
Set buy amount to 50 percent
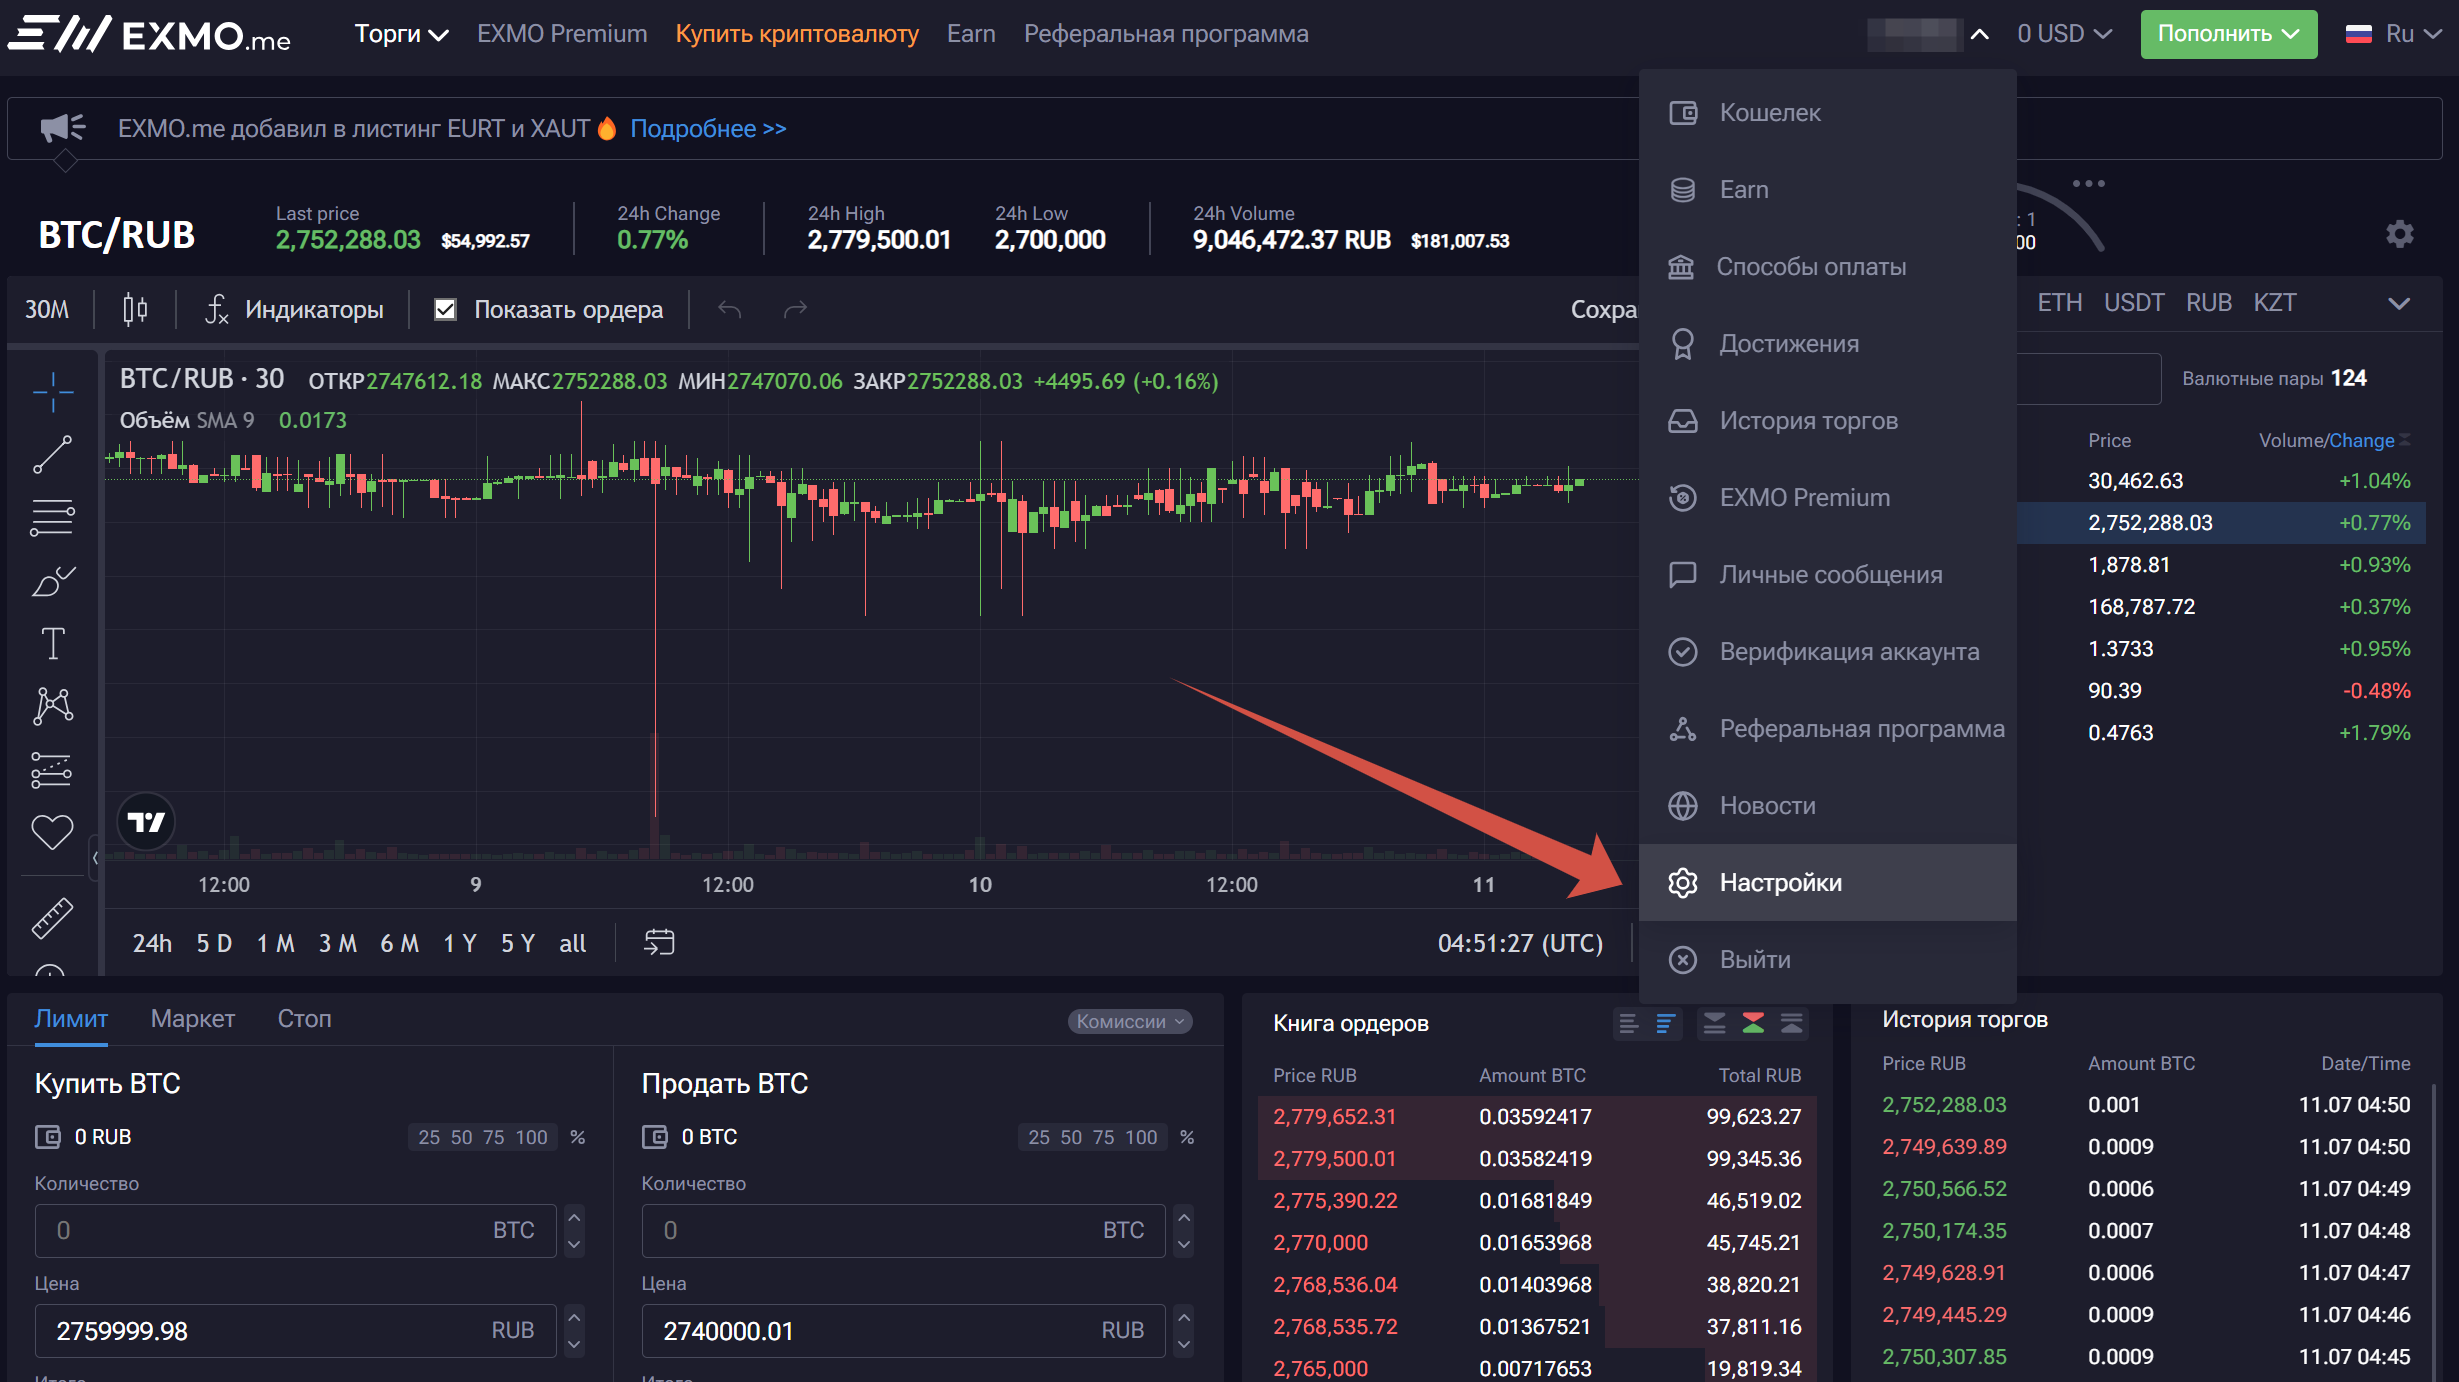[461, 1137]
